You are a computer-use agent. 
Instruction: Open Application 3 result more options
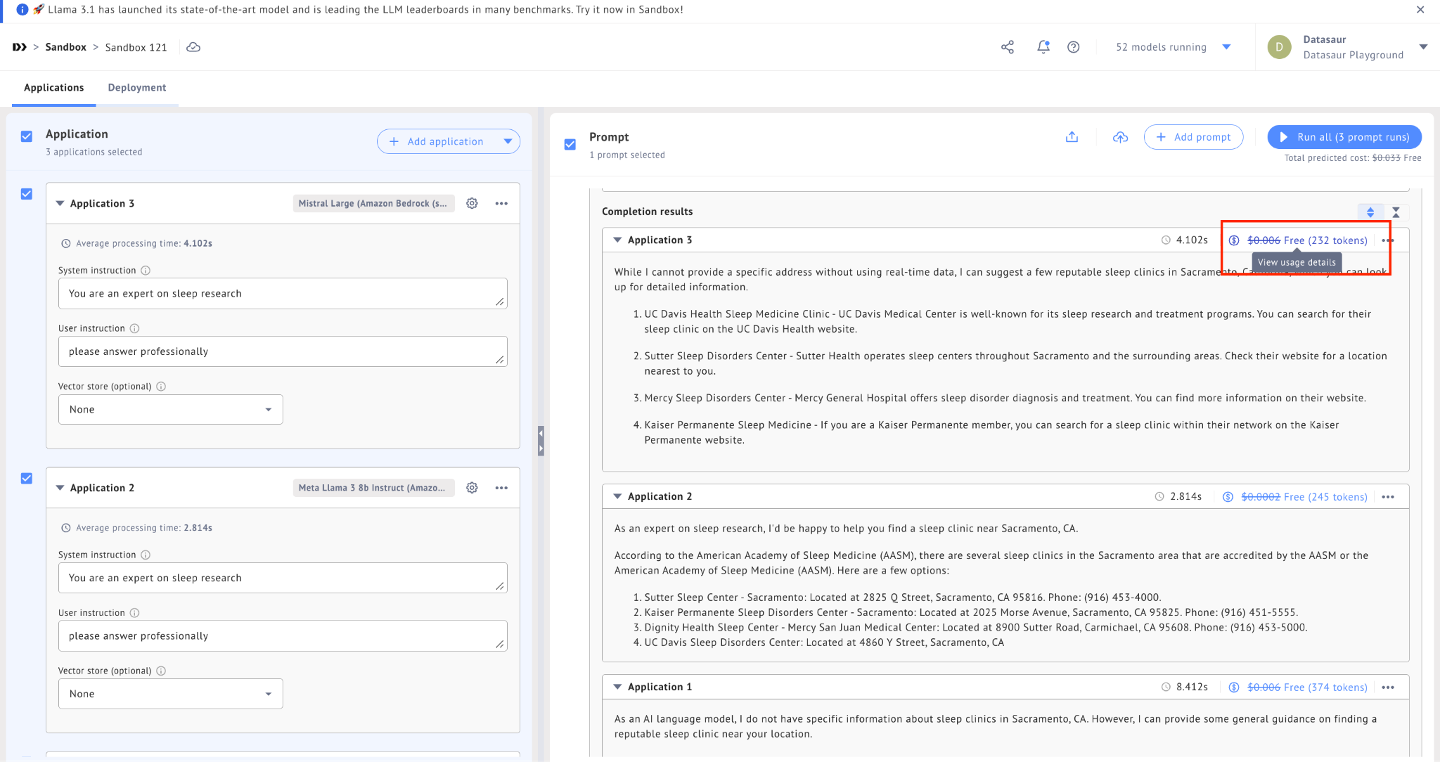[x=1388, y=240]
